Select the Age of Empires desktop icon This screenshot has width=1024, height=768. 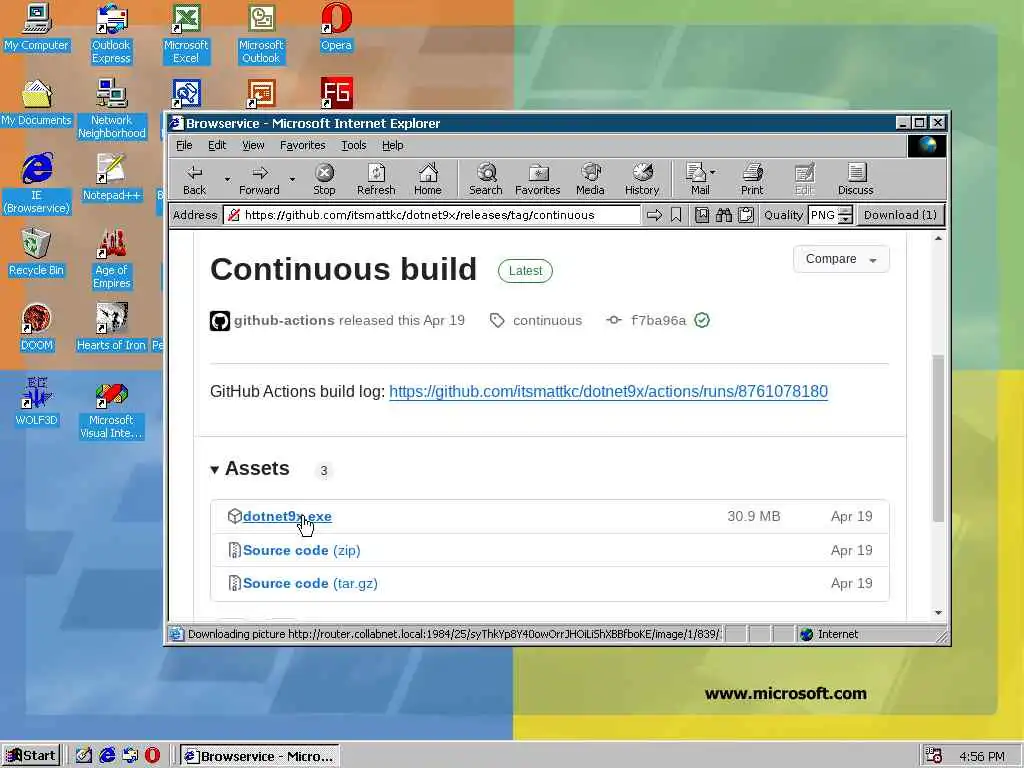coord(112,259)
